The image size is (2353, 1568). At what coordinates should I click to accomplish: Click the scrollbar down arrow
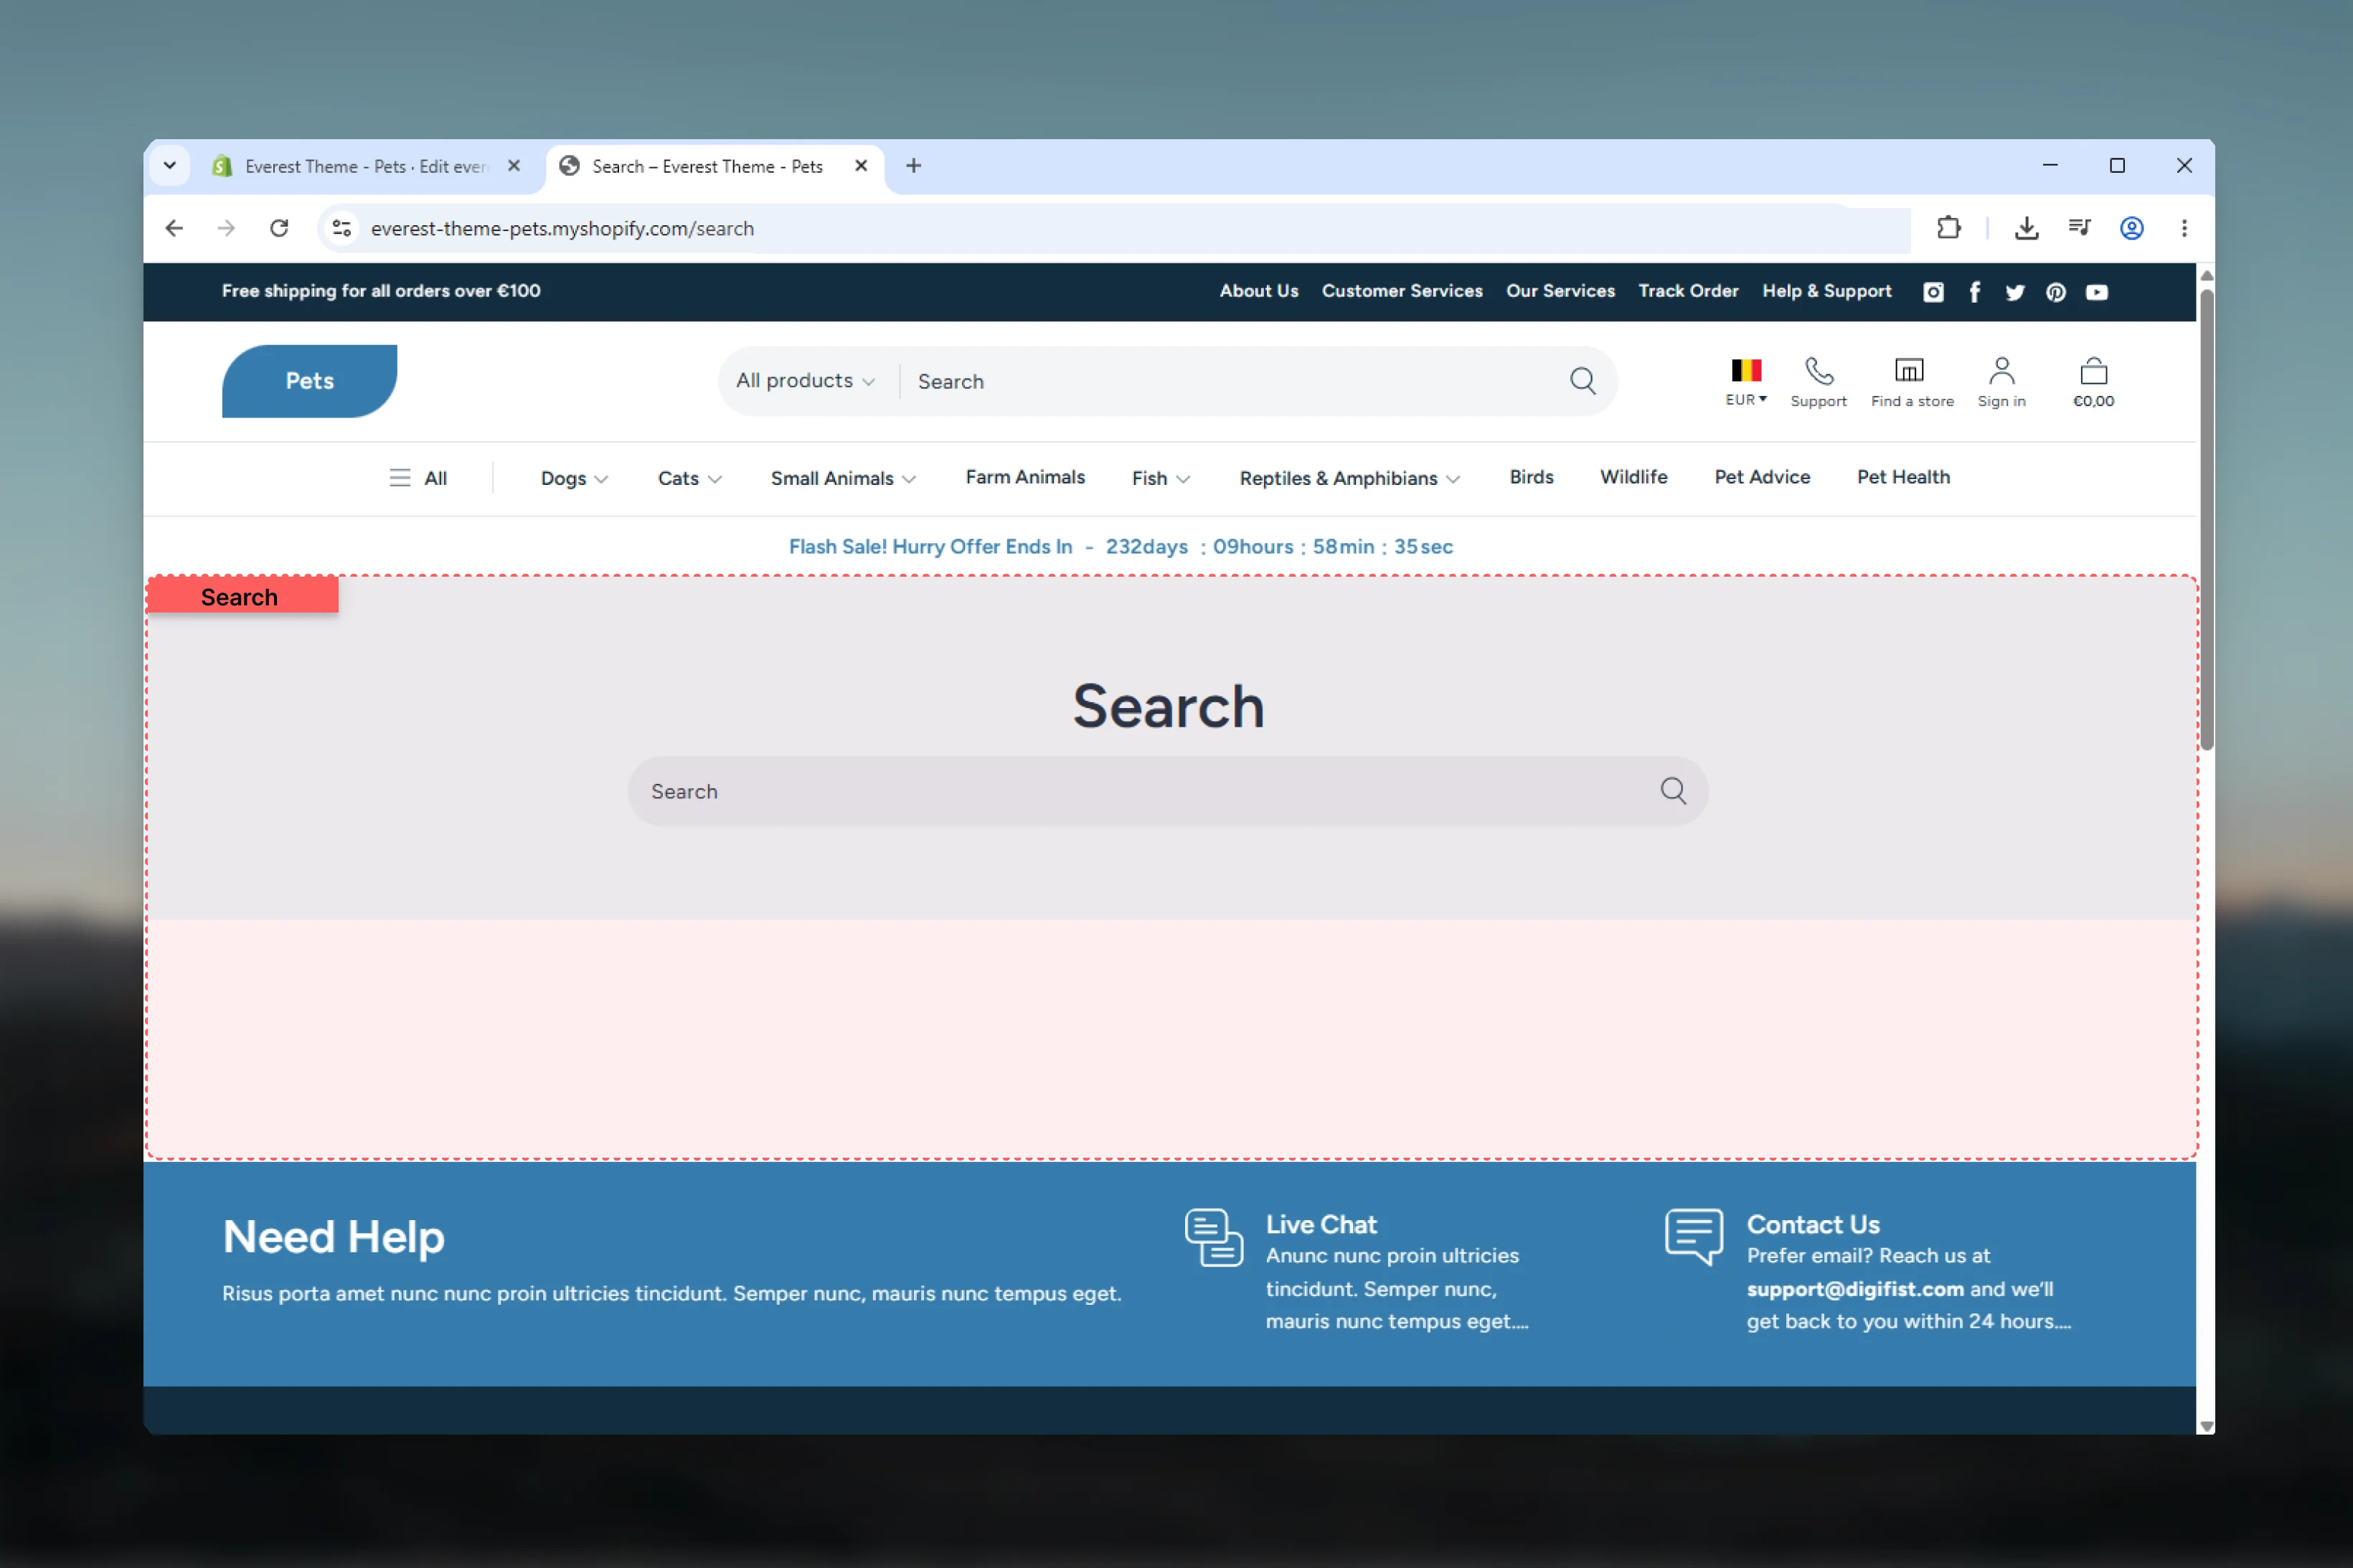click(x=2206, y=1426)
